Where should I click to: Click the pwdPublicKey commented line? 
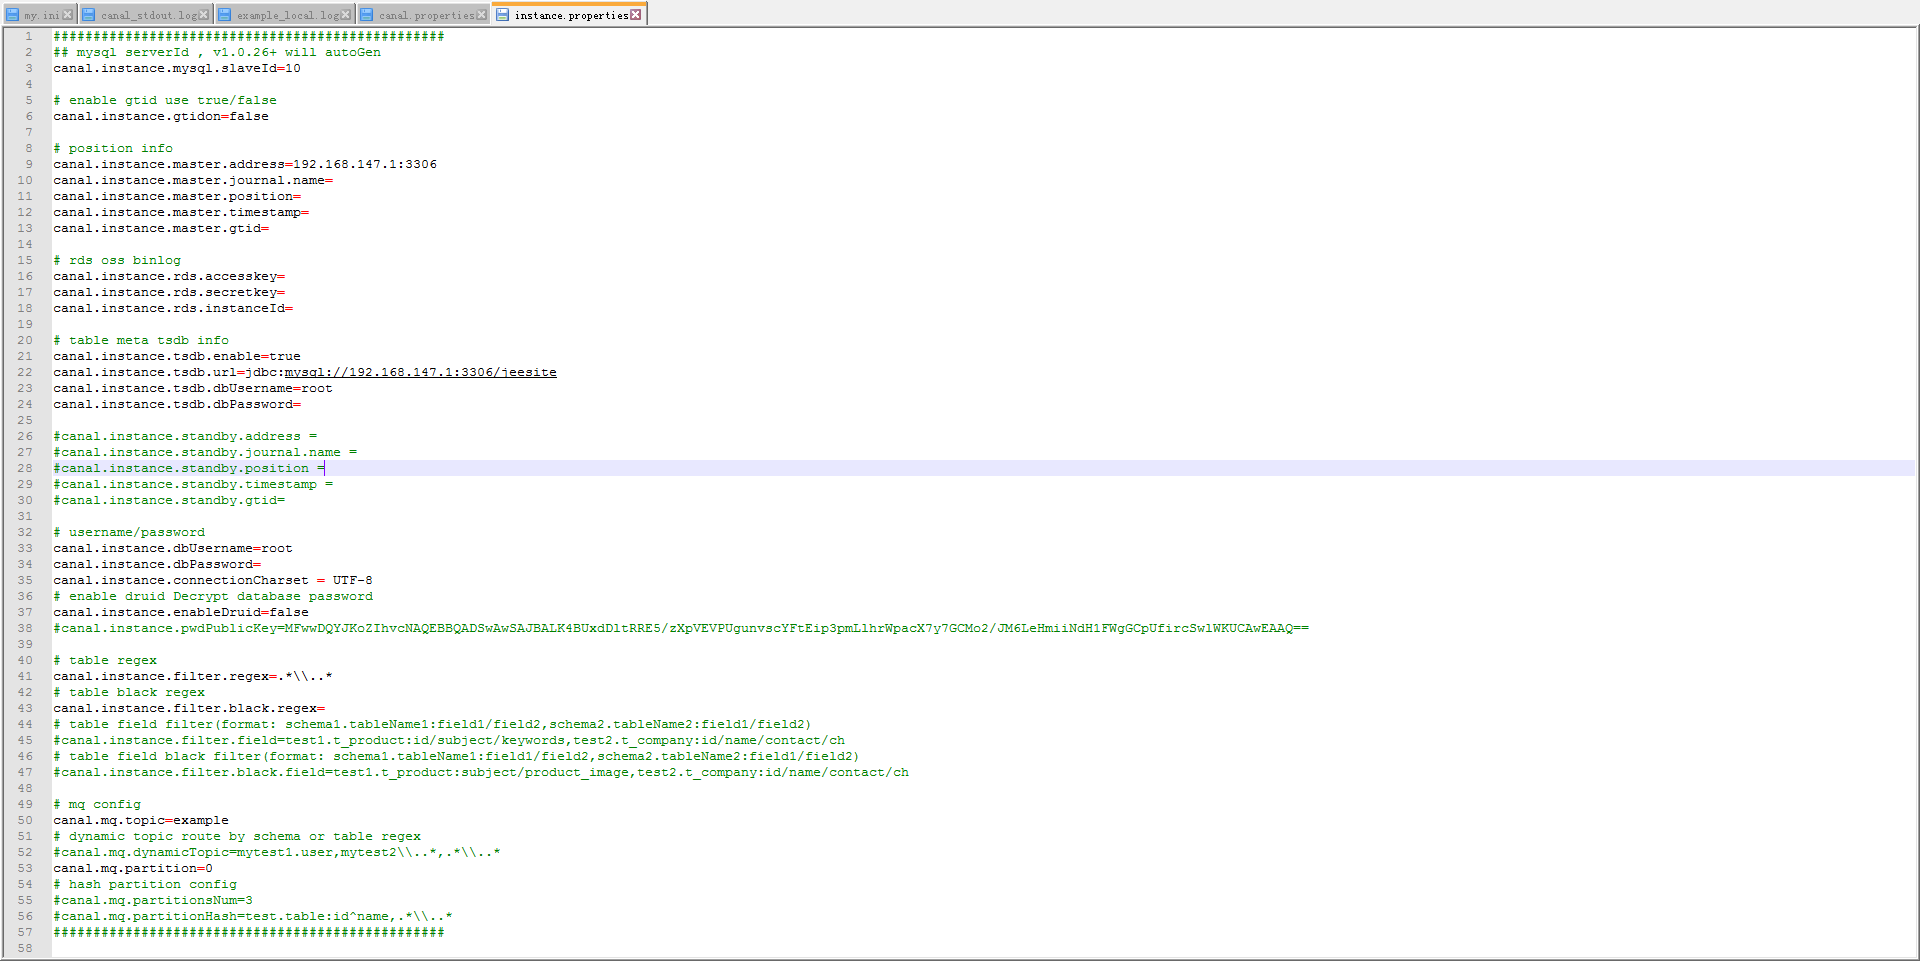point(681,628)
